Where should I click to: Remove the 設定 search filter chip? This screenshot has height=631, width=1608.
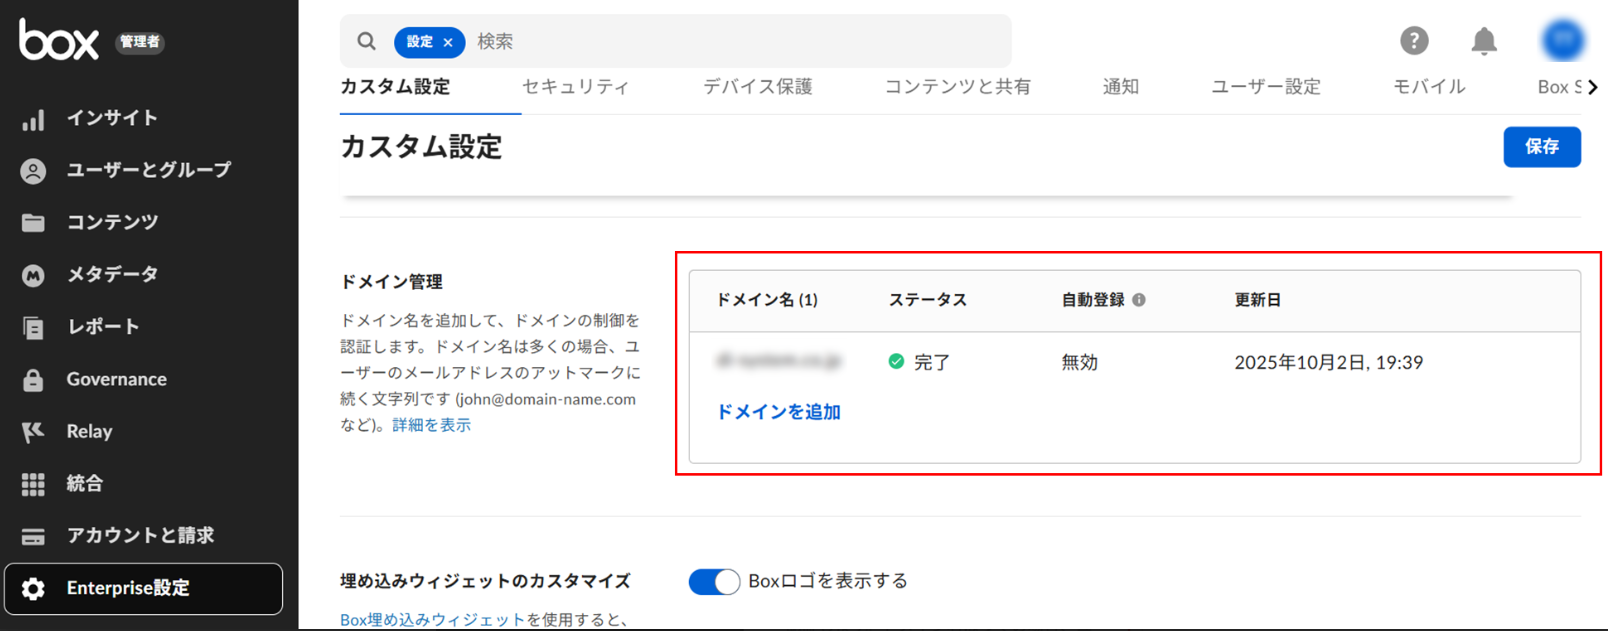[x=448, y=42]
